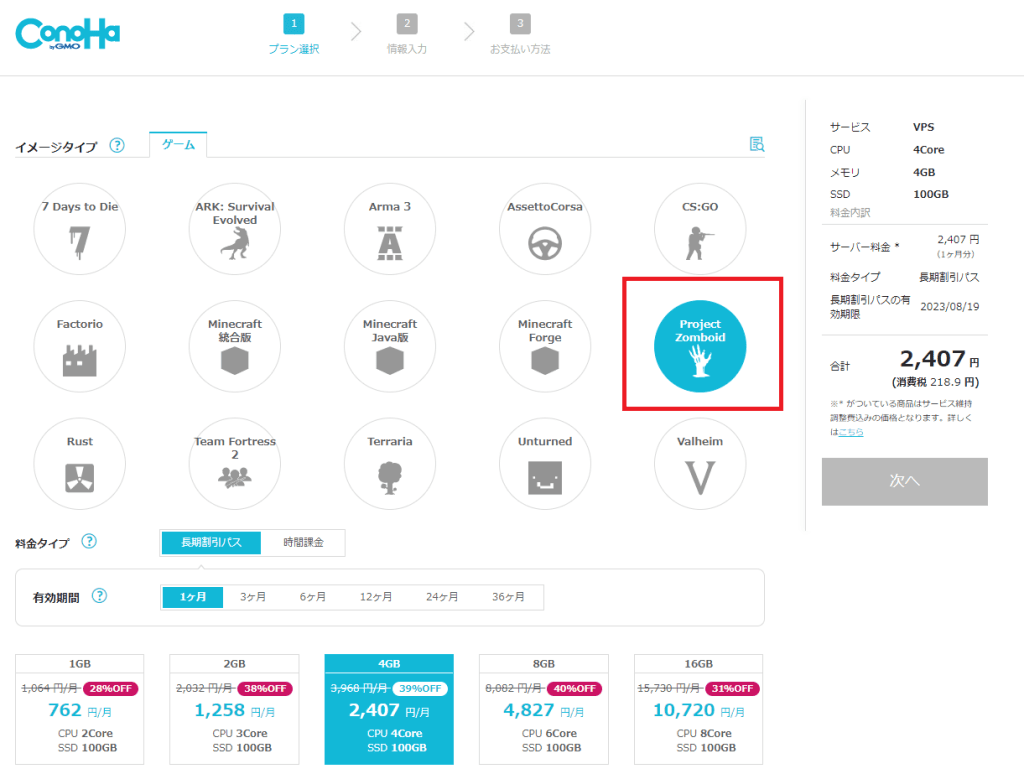
Task: Open the こちら details link
Action: tap(851, 432)
